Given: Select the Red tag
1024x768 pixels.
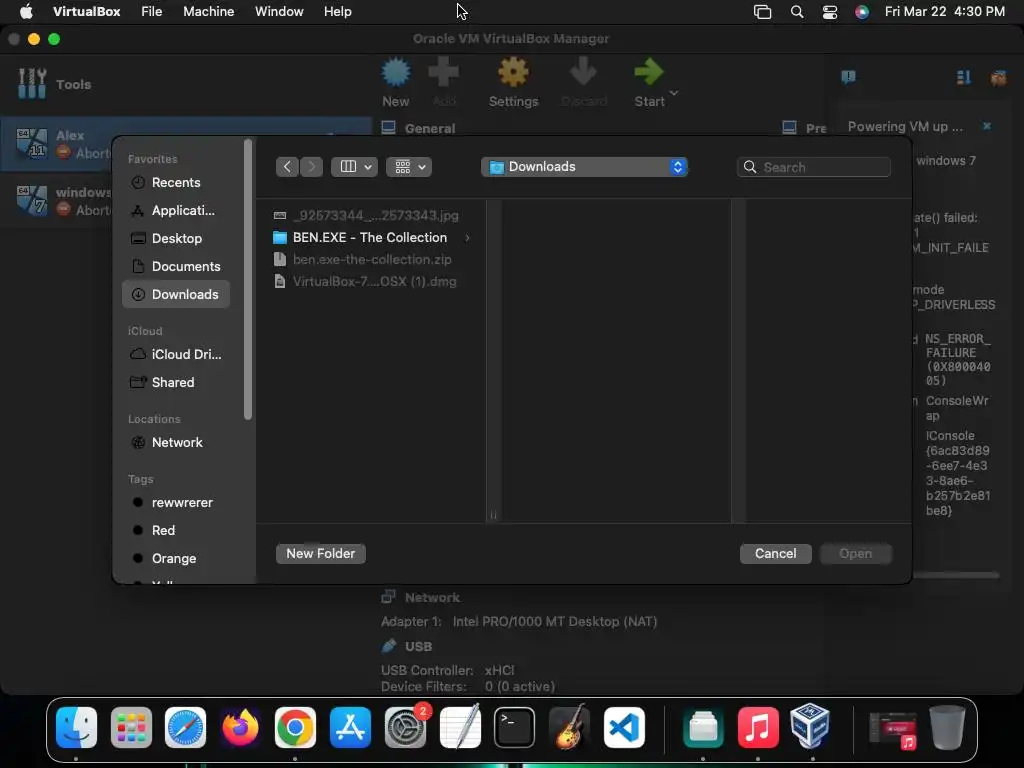Looking at the screenshot, I should (x=176, y=531).
